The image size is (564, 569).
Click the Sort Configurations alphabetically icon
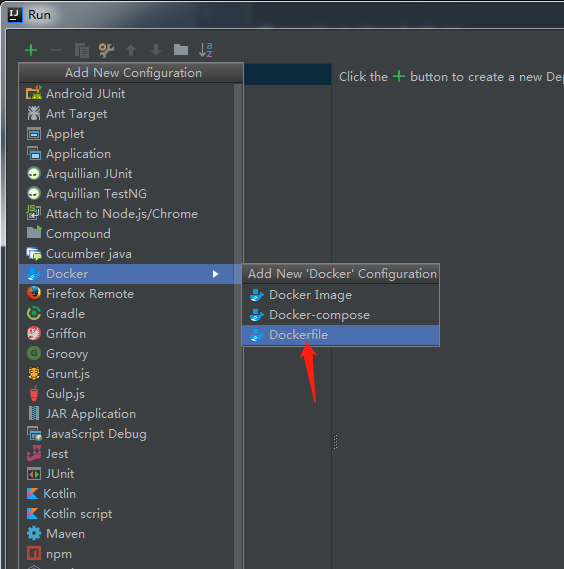(x=206, y=50)
